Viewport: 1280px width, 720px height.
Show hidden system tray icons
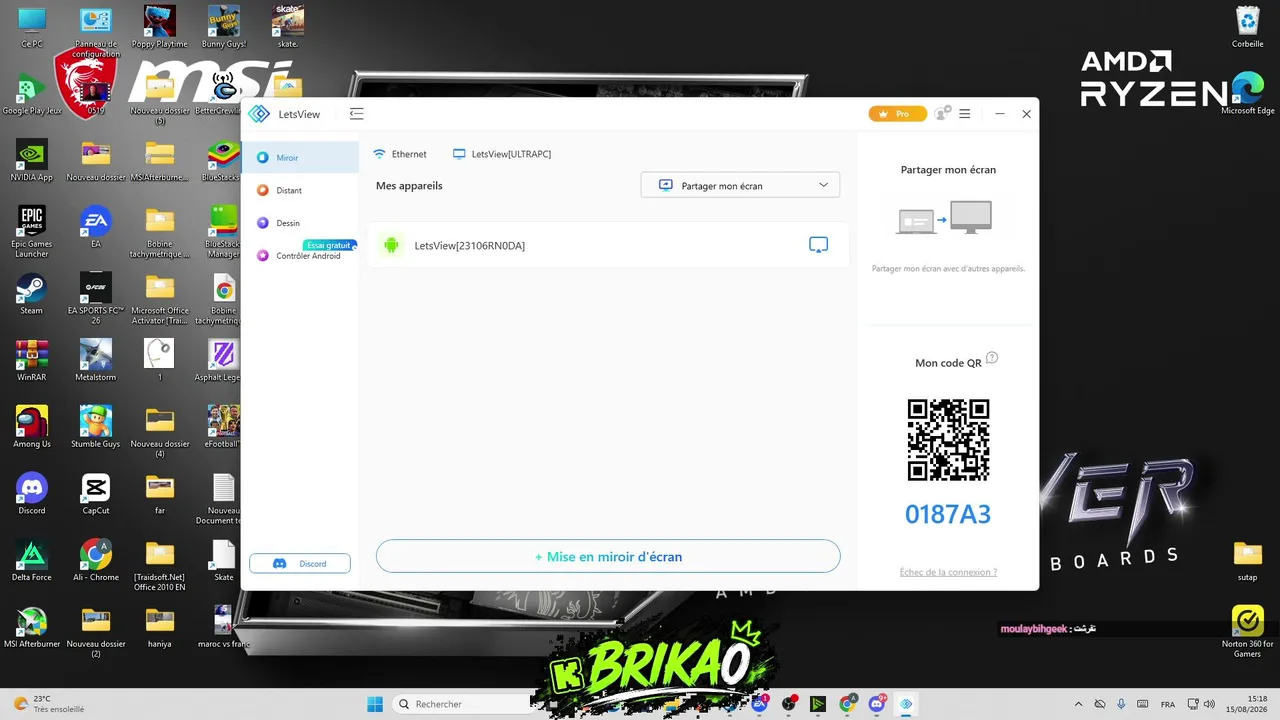(x=1078, y=704)
